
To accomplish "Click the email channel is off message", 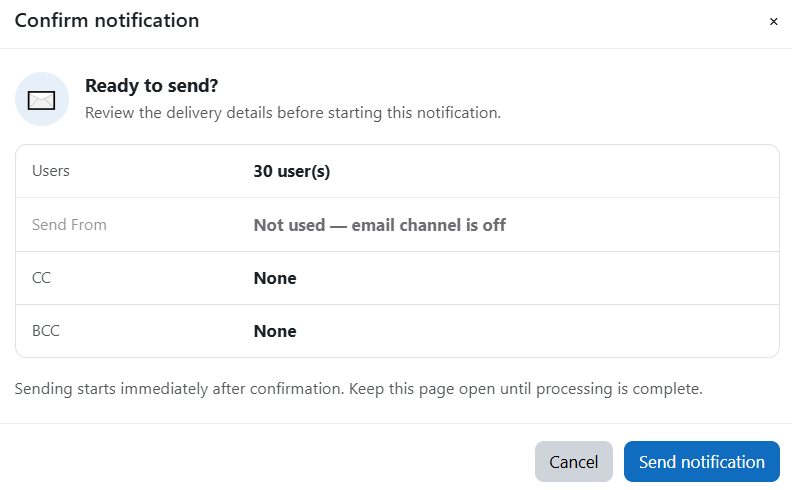I will click(428, 225).
